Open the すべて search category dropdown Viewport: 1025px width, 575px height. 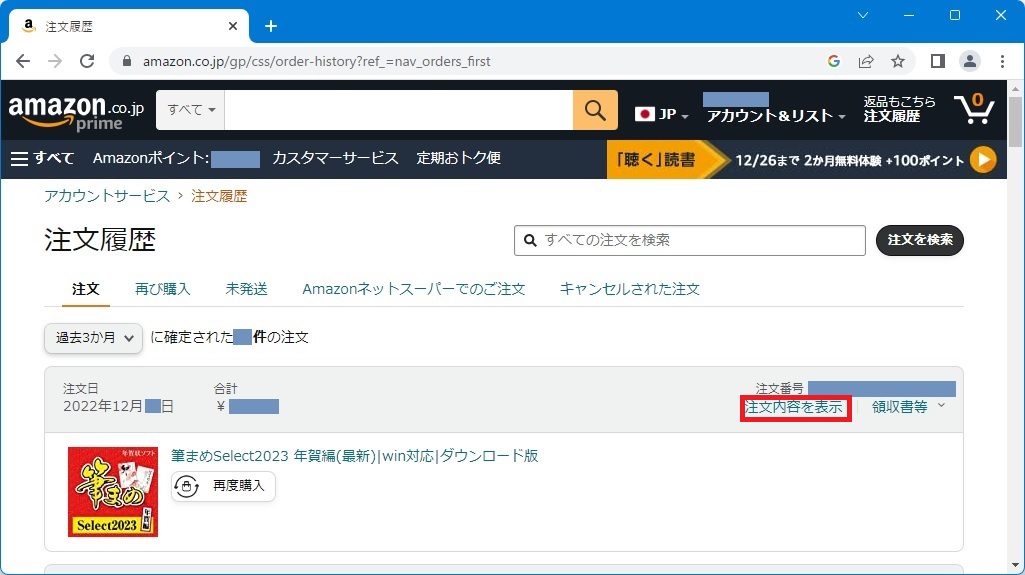191,110
